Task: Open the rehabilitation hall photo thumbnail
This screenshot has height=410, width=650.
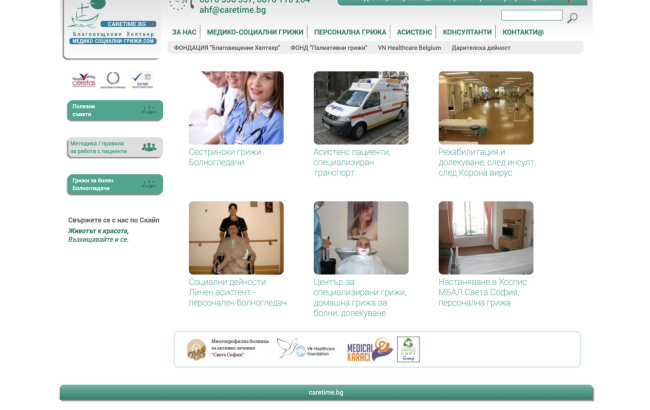Action: [486, 108]
